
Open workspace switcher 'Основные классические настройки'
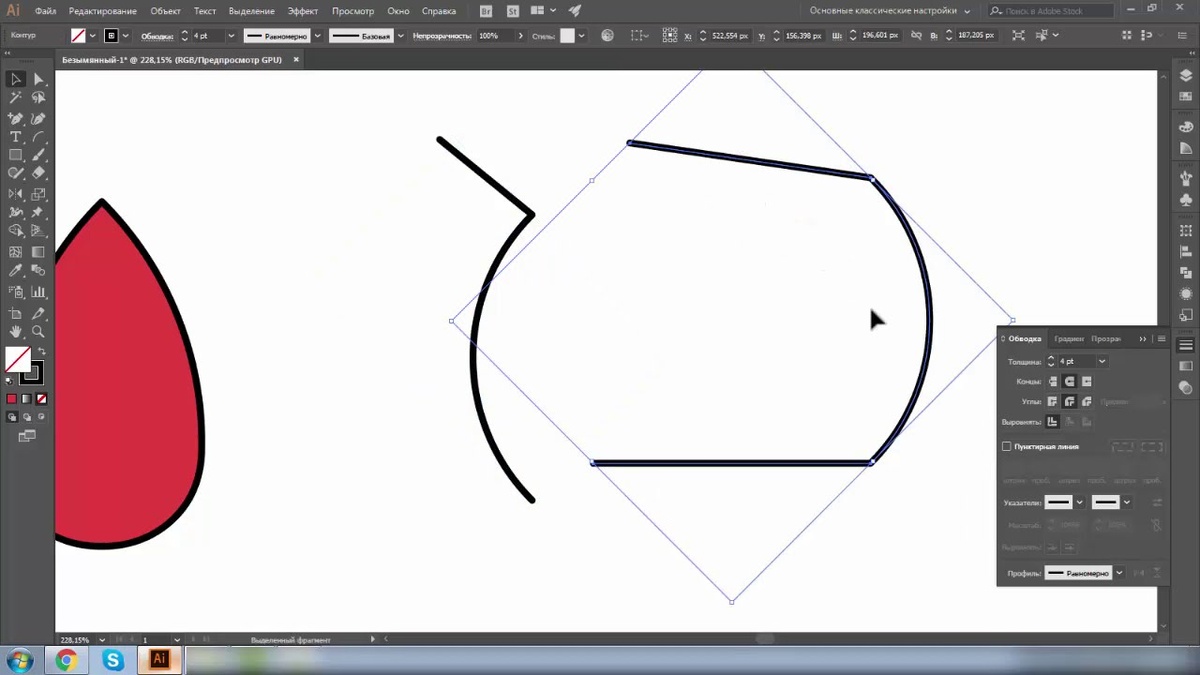click(889, 11)
